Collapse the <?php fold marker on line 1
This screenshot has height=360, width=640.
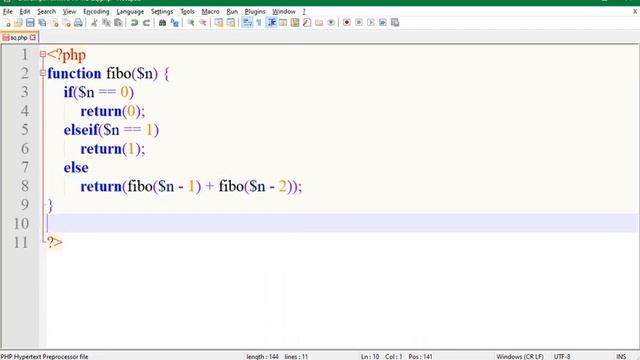[x=43, y=54]
